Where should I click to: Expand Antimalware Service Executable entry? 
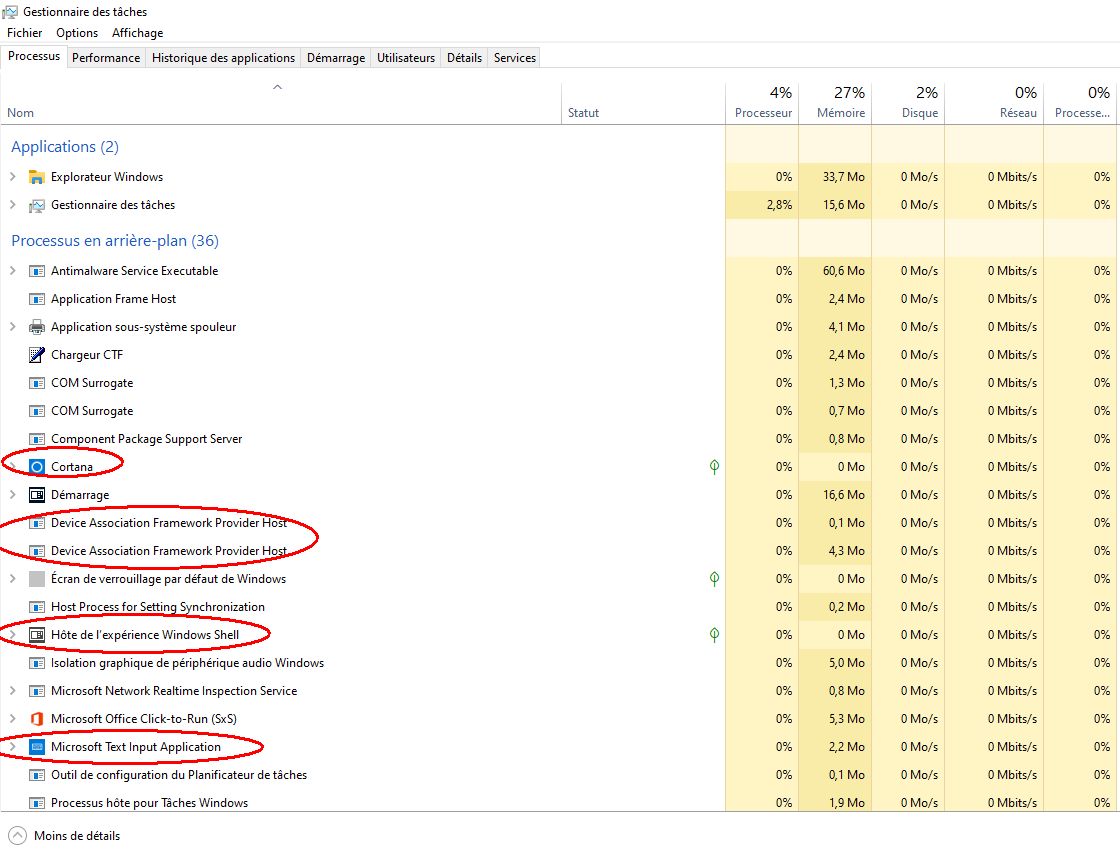pyautogui.click(x=12, y=271)
